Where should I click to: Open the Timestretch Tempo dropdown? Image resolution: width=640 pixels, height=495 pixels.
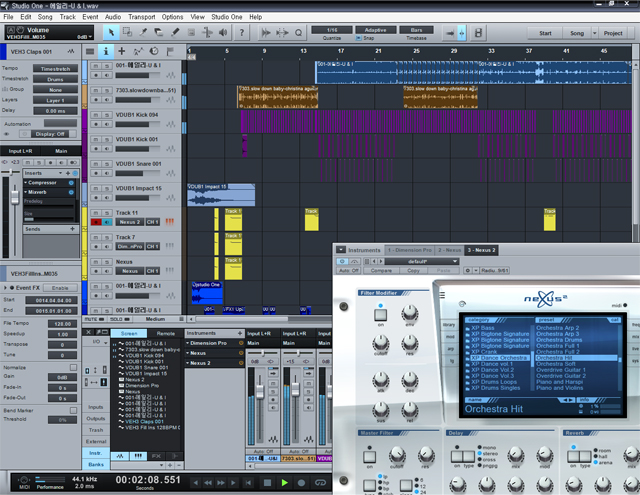point(55,69)
